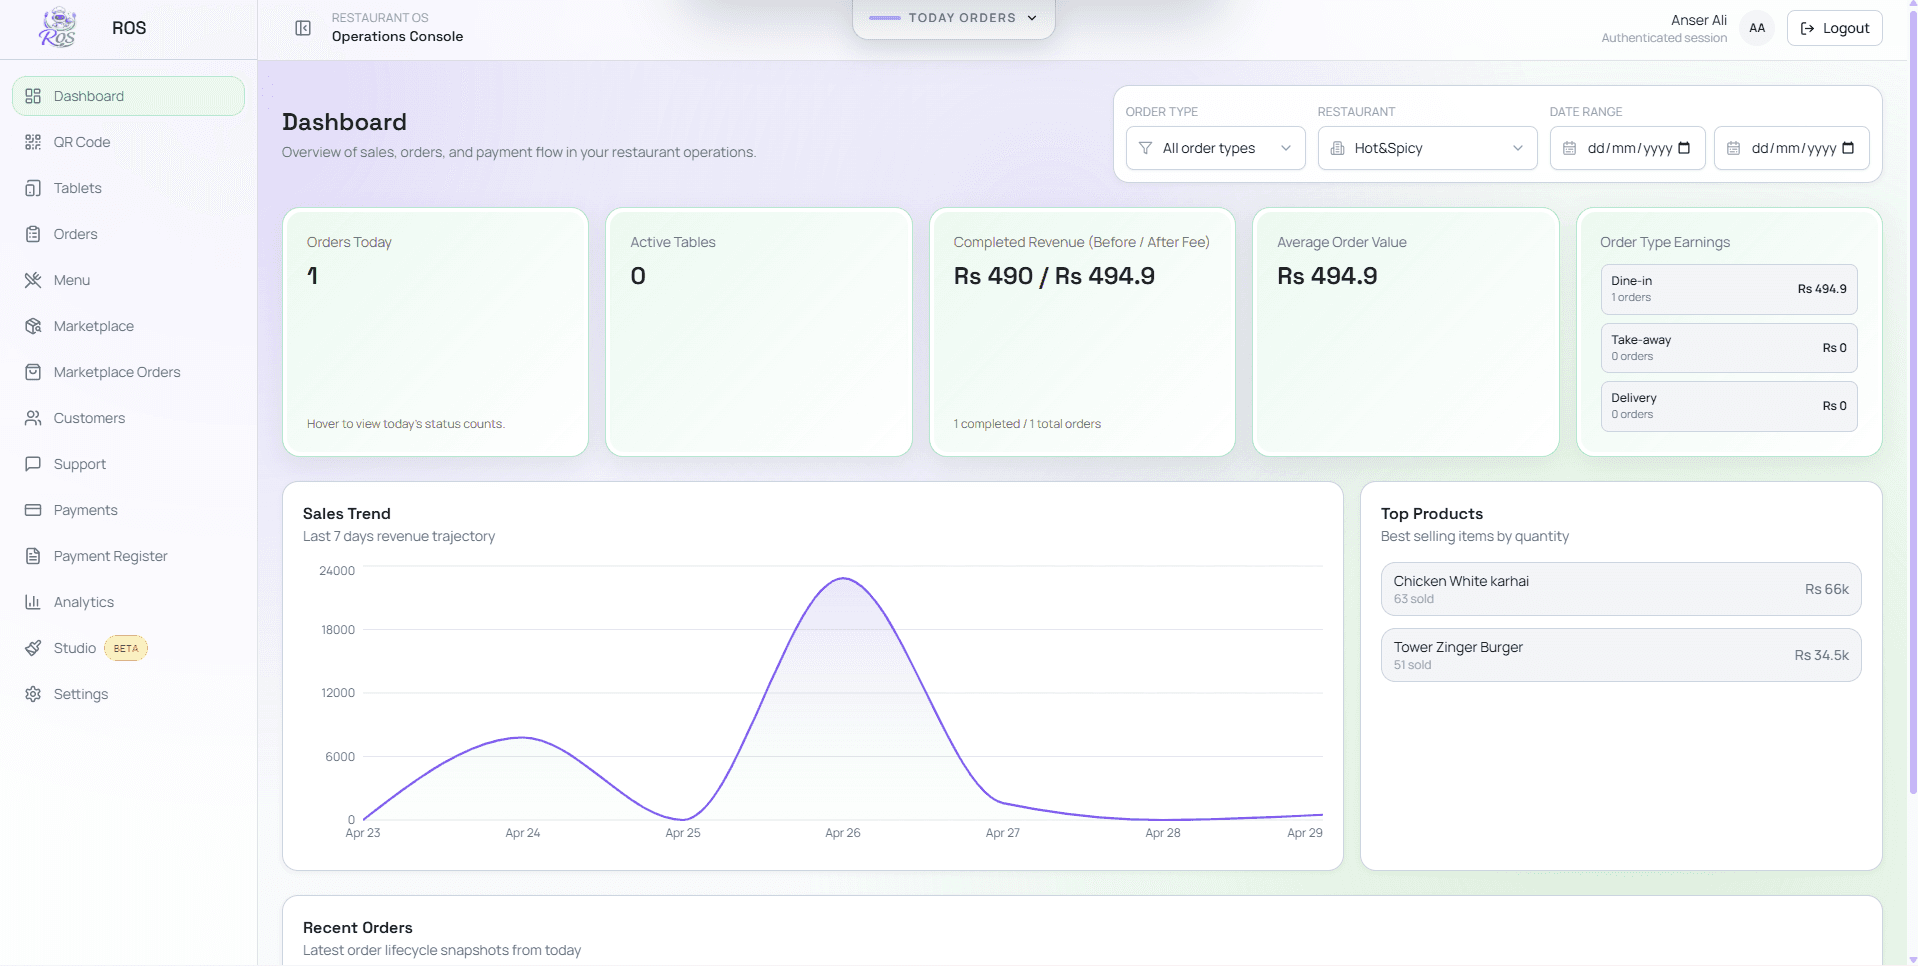Click the Payments card icon
The width and height of the screenshot is (1918, 966).
click(x=33, y=510)
